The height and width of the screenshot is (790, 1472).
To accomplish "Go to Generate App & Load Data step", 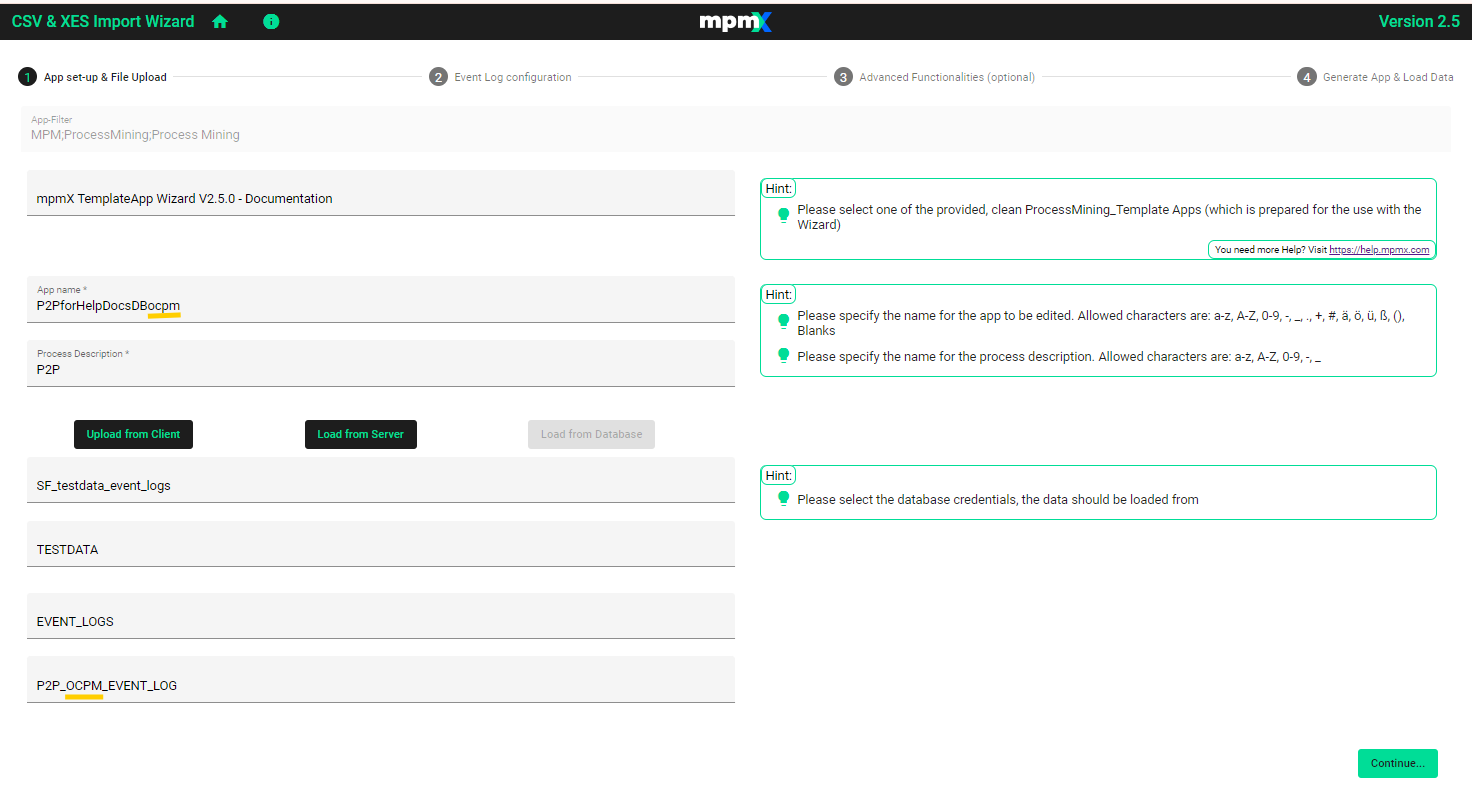I will tap(1388, 77).
